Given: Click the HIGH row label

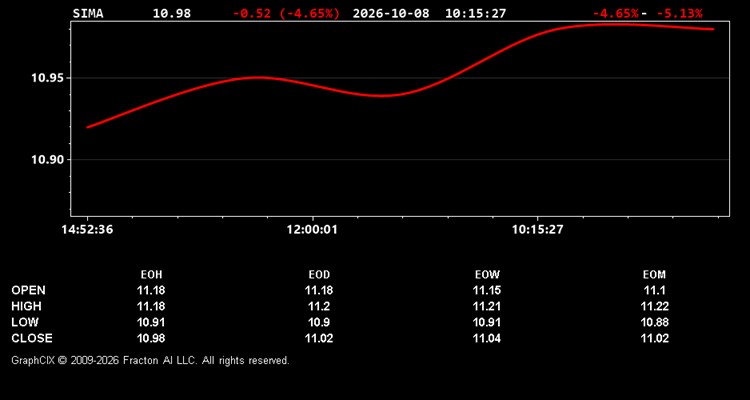Looking at the screenshot, I should point(26,306).
